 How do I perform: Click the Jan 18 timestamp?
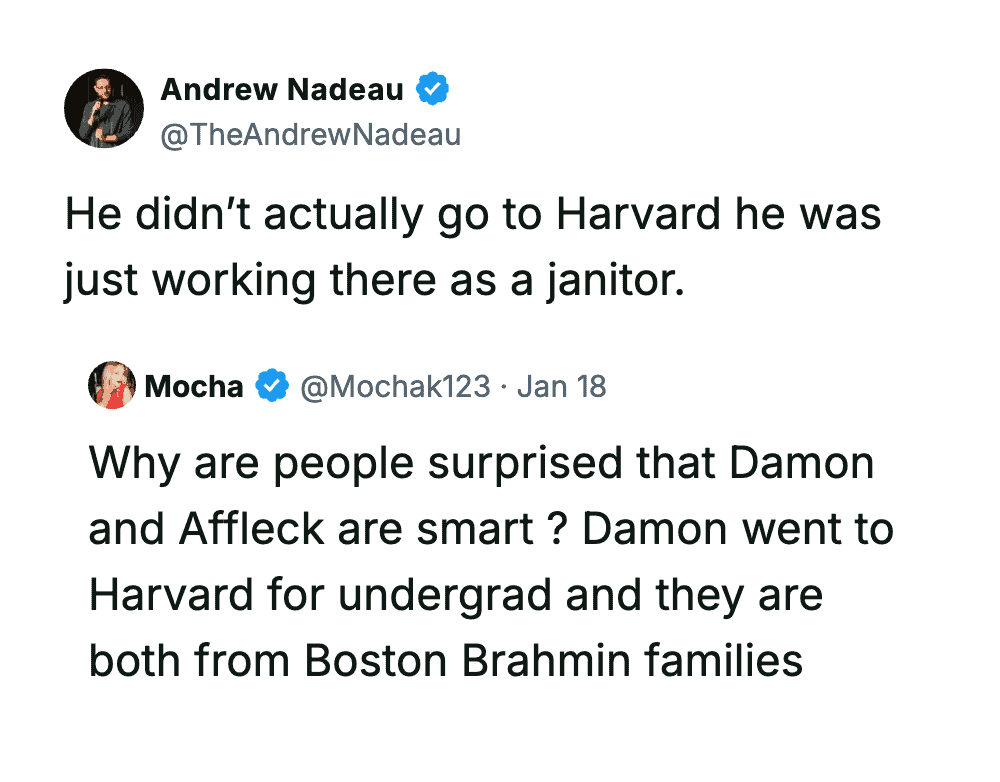tap(562, 387)
